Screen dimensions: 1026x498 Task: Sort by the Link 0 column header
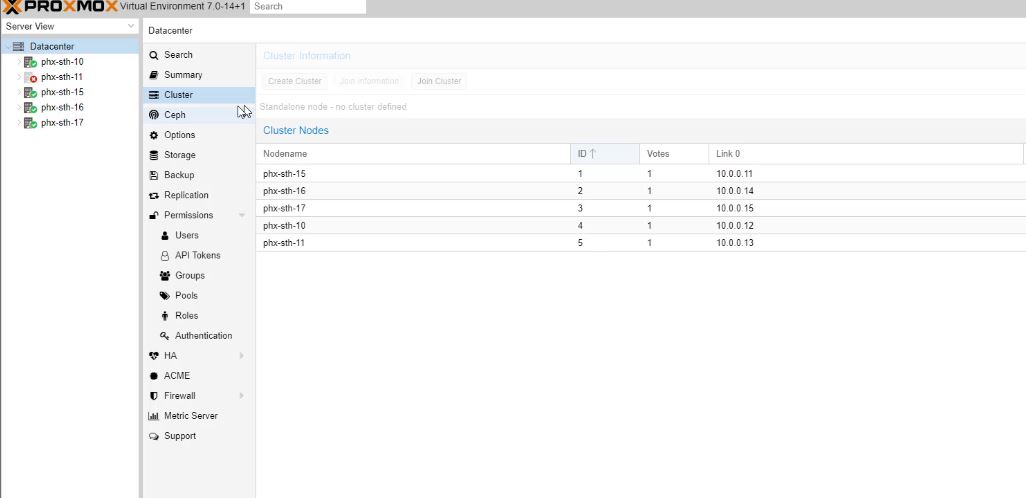point(866,154)
